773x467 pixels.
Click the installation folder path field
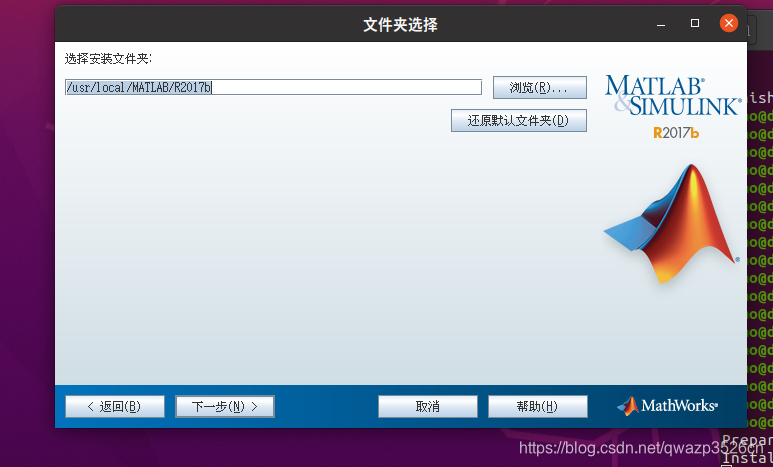273,87
